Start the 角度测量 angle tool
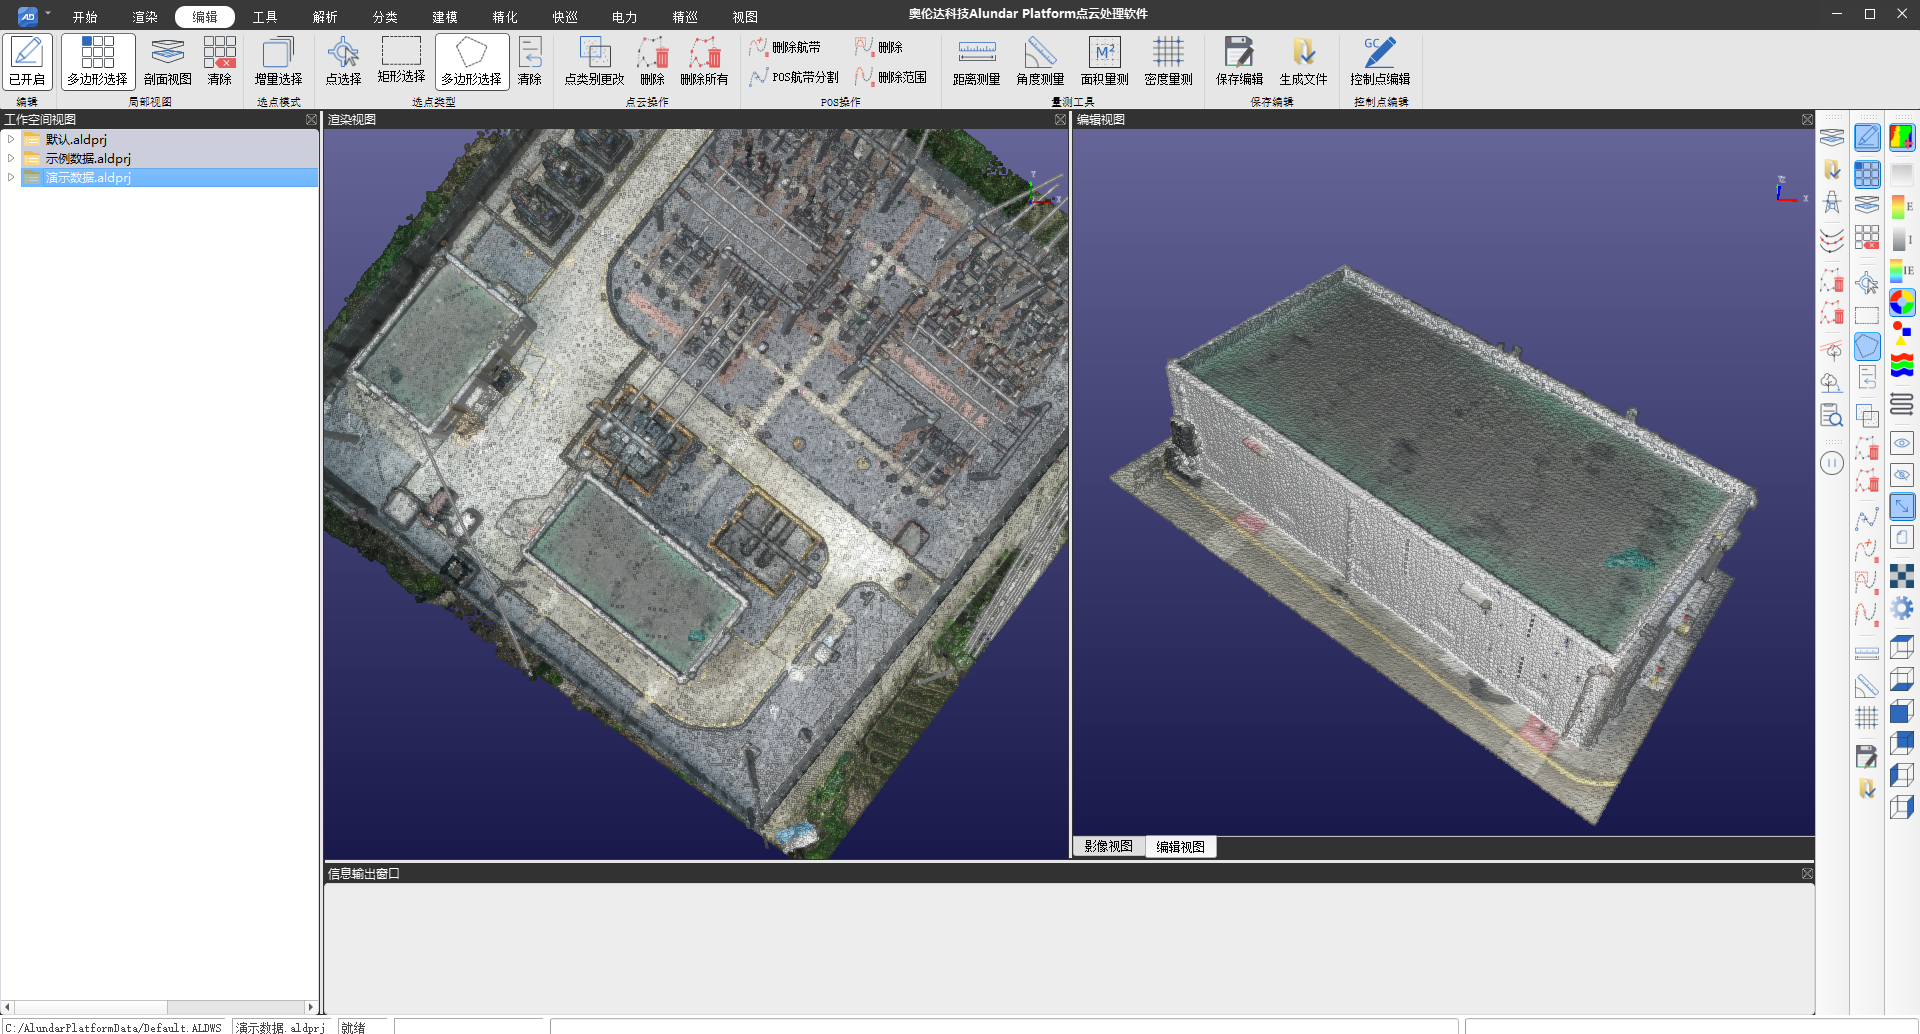This screenshot has height=1034, width=1920. 1040,62
